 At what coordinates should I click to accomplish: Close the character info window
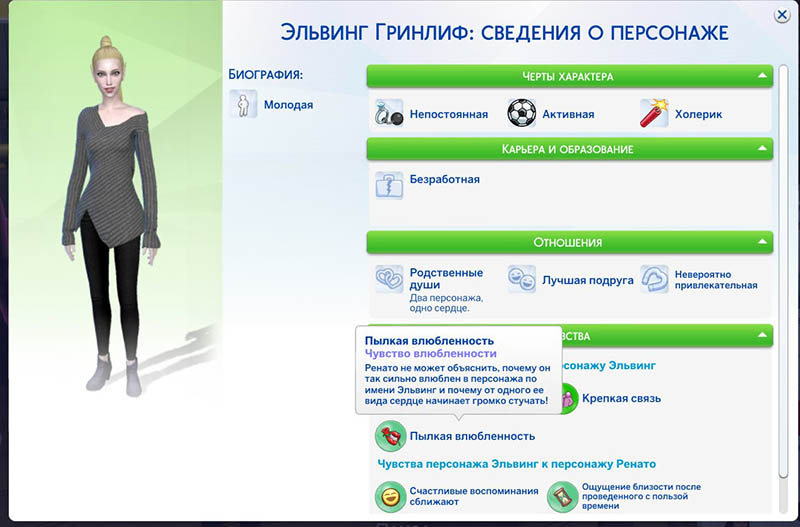click(782, 15)
